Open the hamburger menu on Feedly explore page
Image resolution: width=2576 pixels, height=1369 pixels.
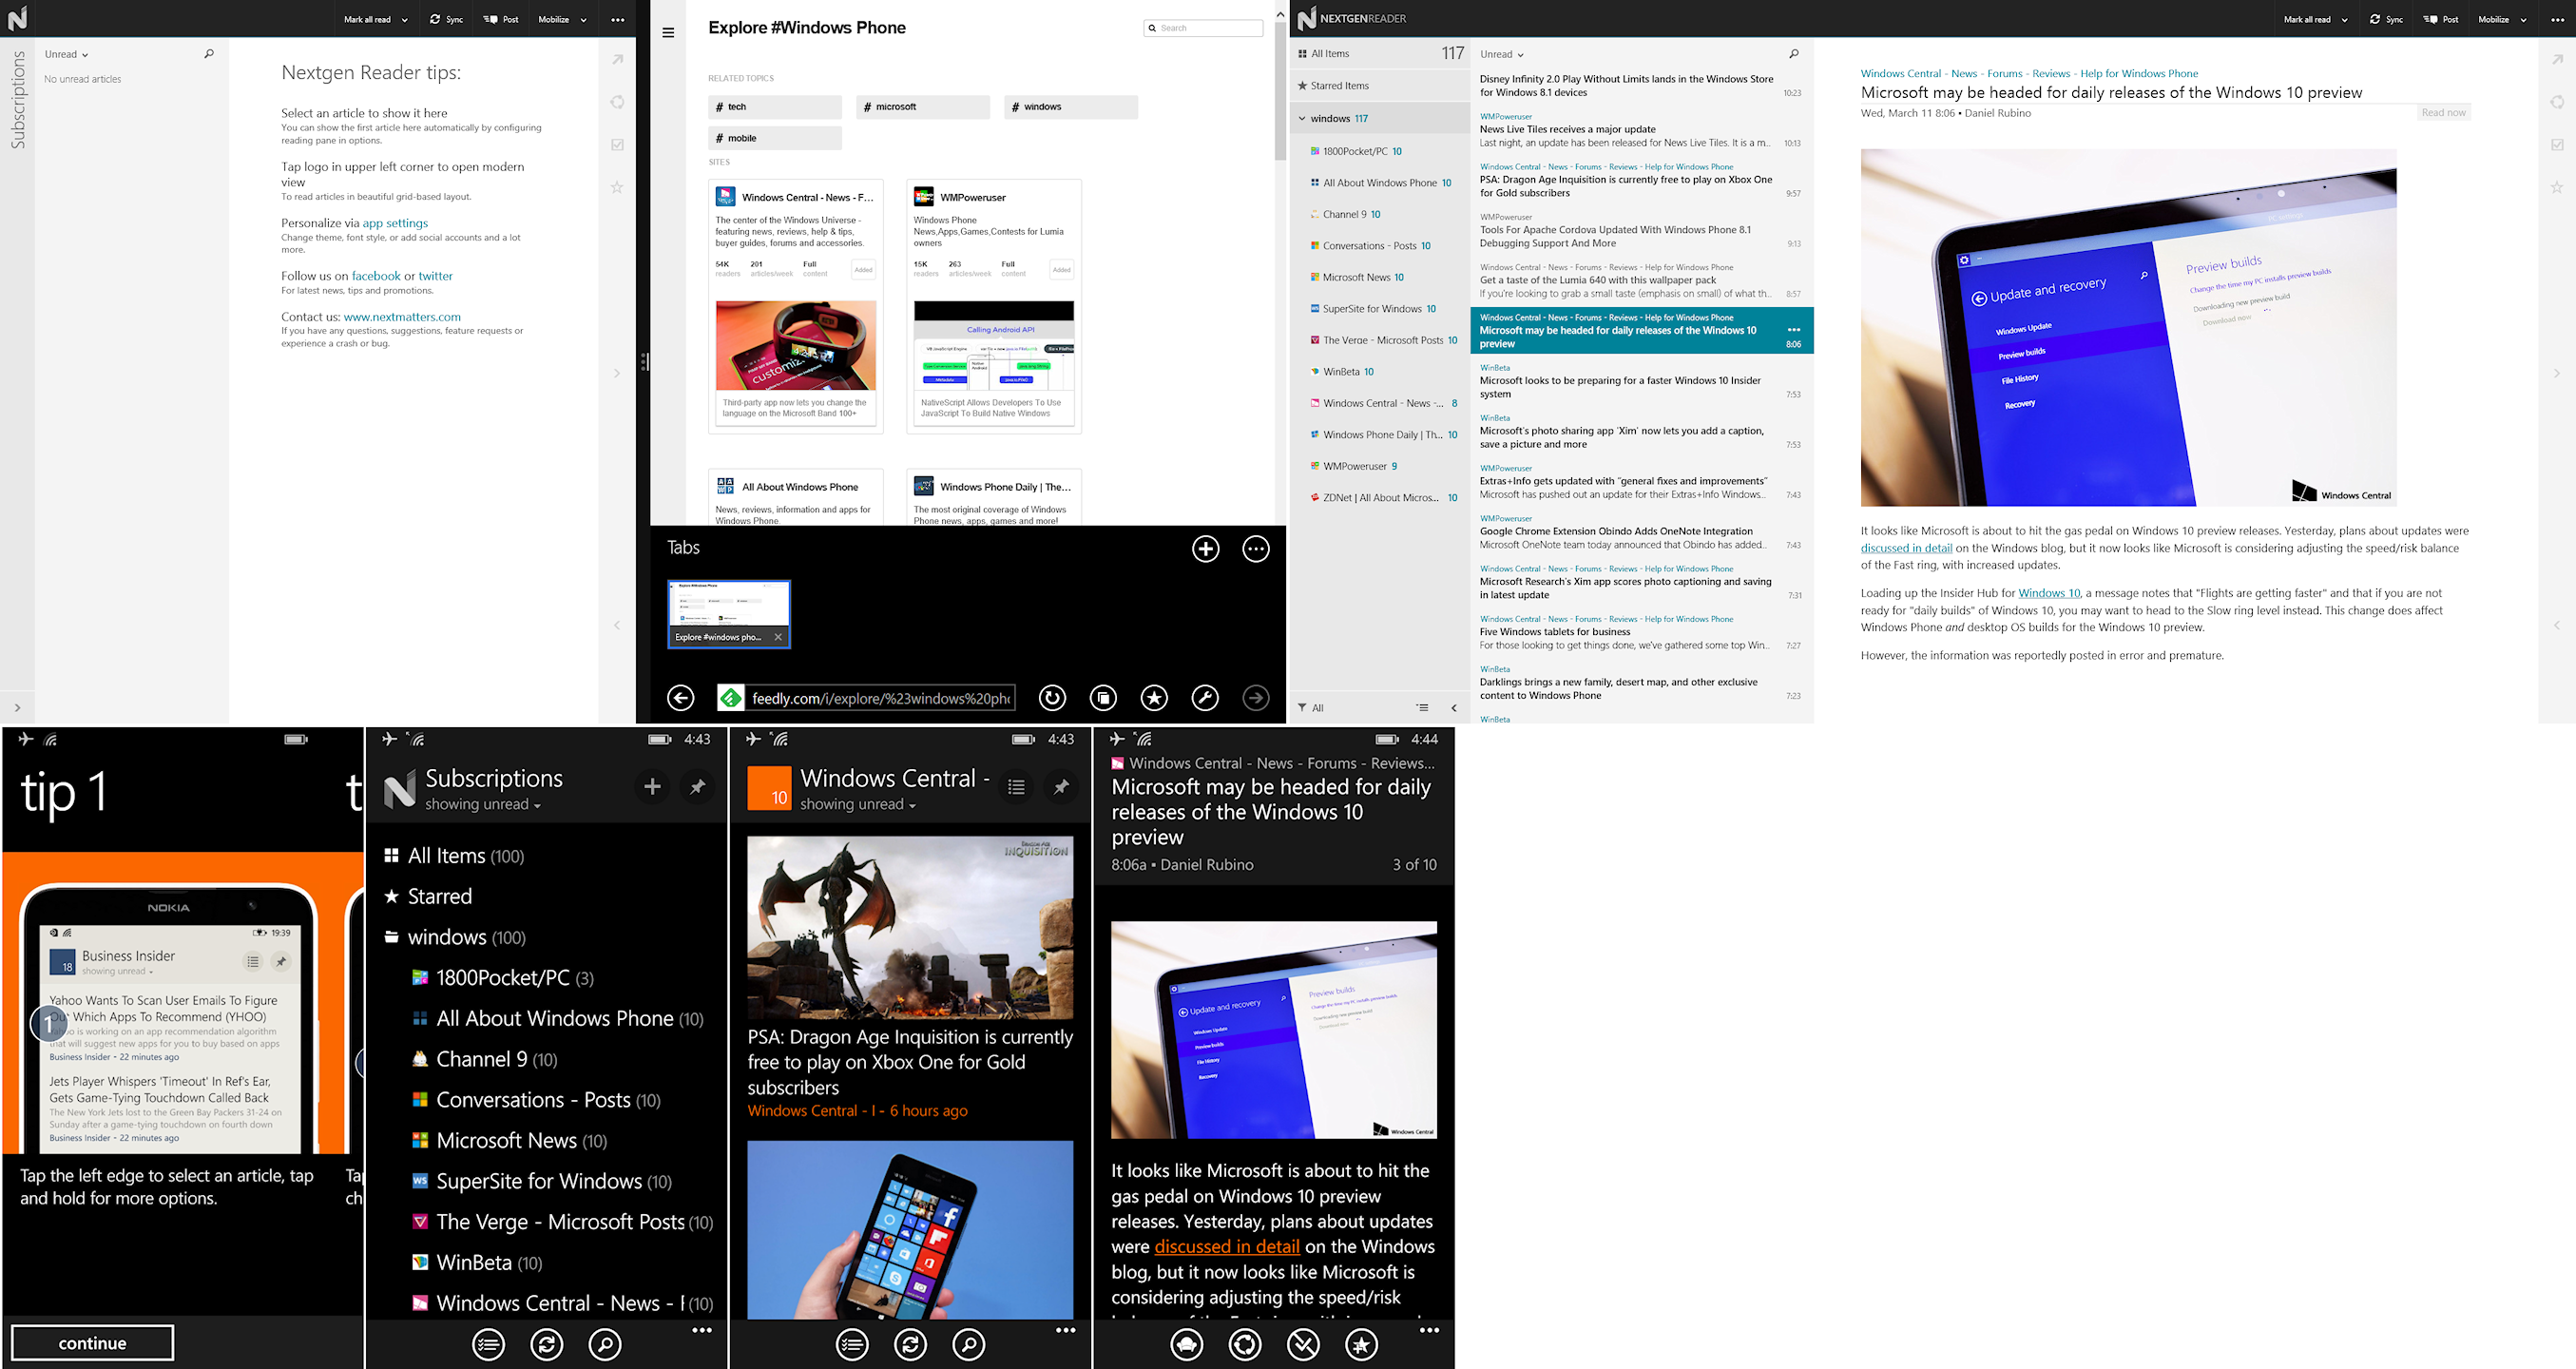[x=668, y=32]
